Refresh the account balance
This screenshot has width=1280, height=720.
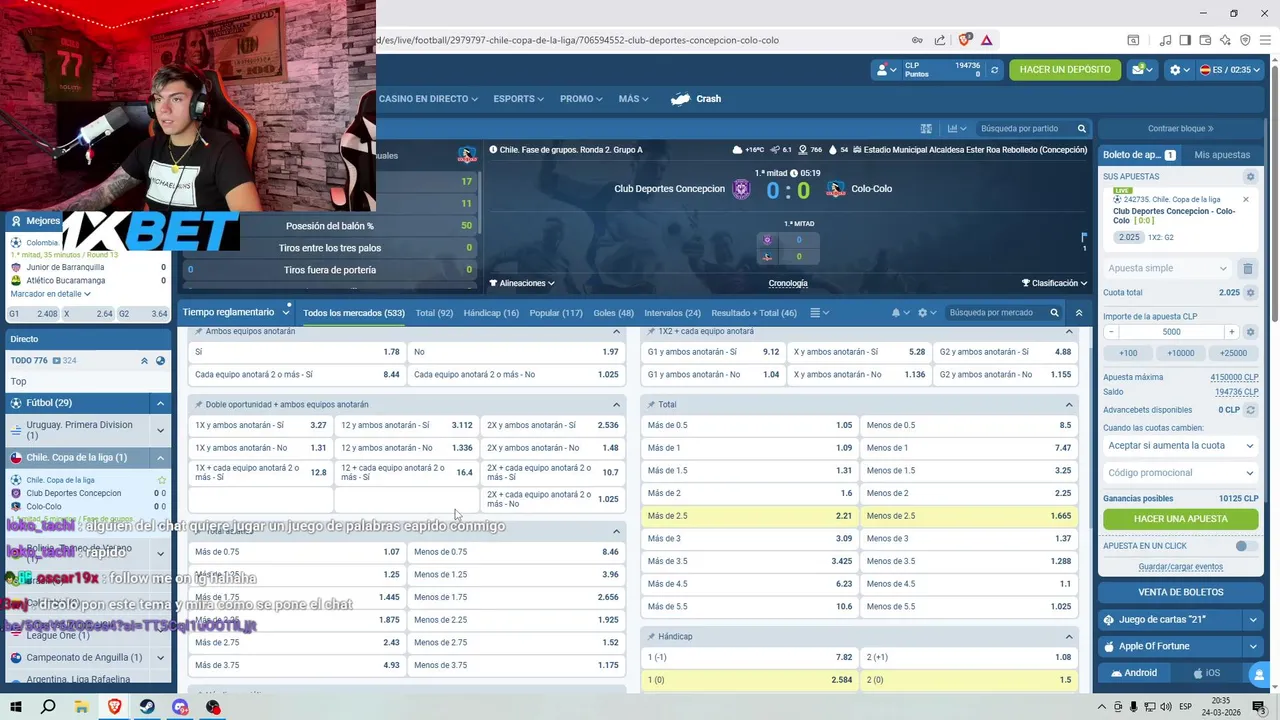point(994,70)
